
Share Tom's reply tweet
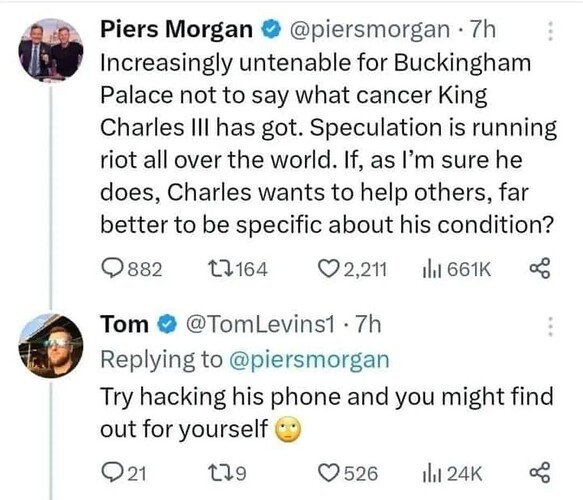[x=539, y=472]
